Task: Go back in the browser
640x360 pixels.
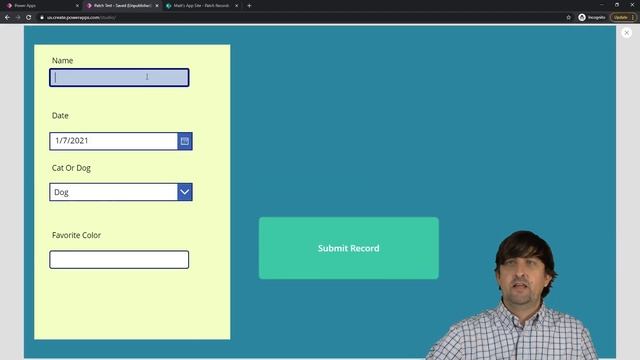Action: (7, 18)
